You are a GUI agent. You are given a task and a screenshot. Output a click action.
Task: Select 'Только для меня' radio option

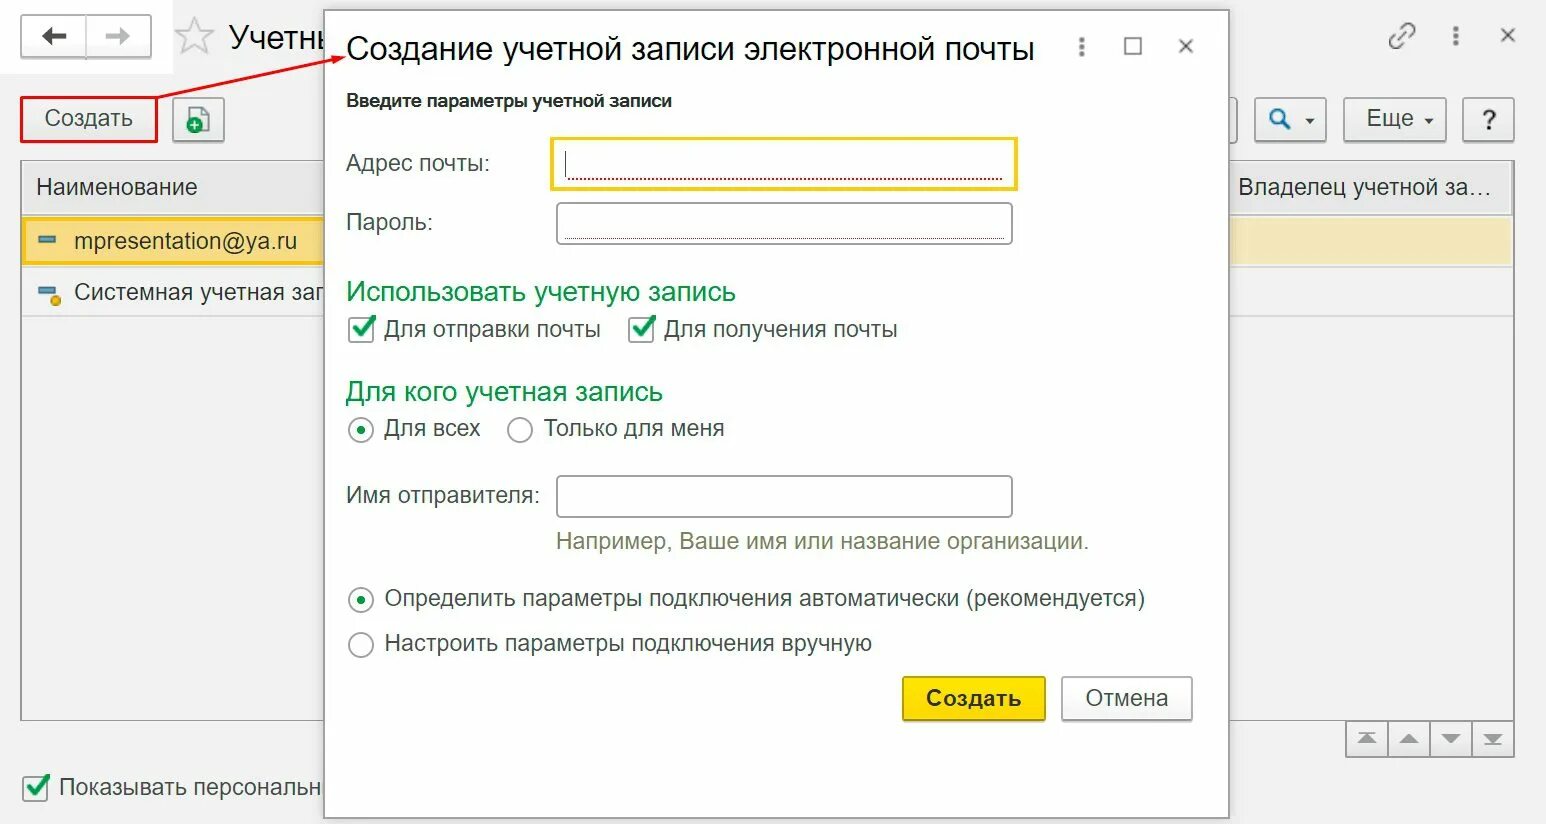pos(520,430)
